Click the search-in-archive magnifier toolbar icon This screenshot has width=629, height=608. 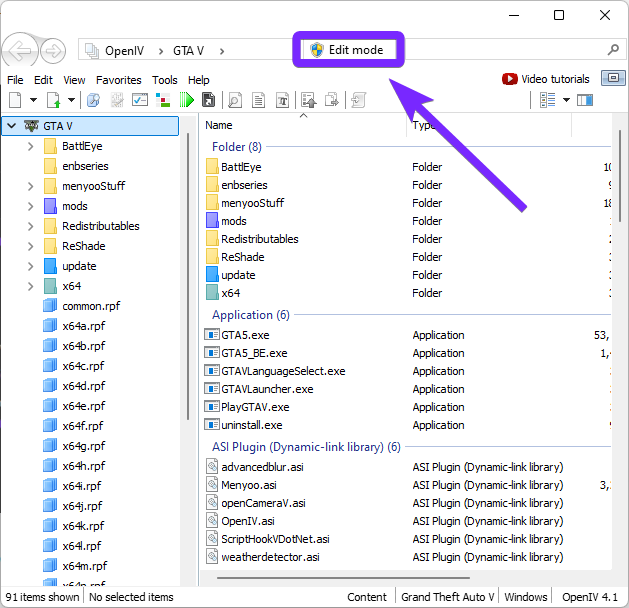tap(93, 100)
